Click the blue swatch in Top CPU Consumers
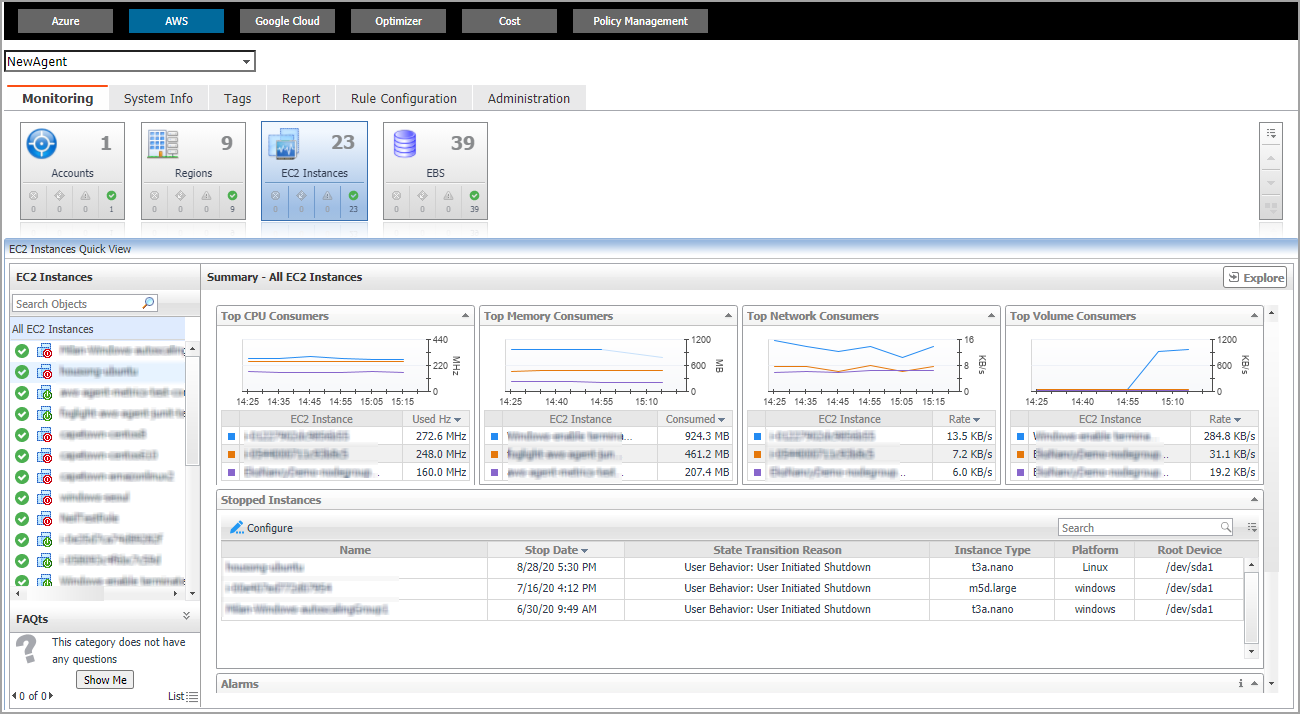 point(232,437)
